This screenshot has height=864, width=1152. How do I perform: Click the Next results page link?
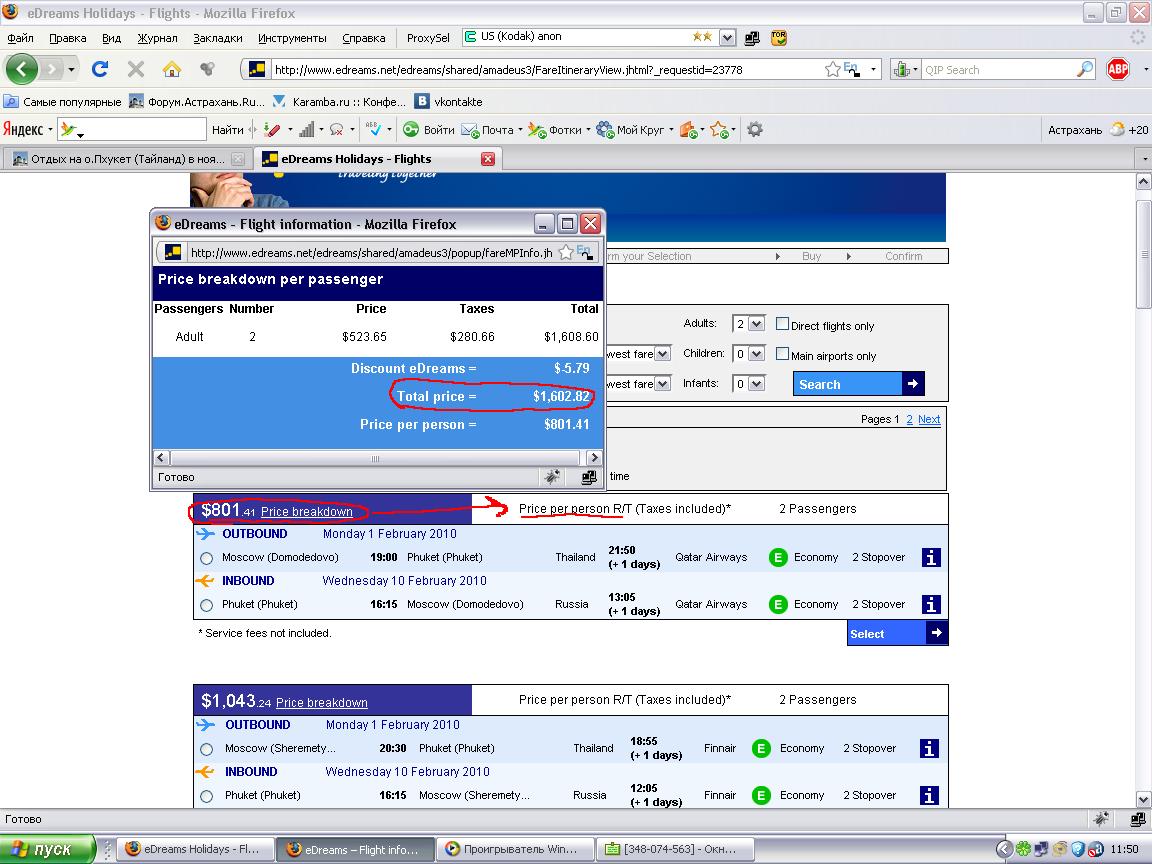[x=929, y=420]
